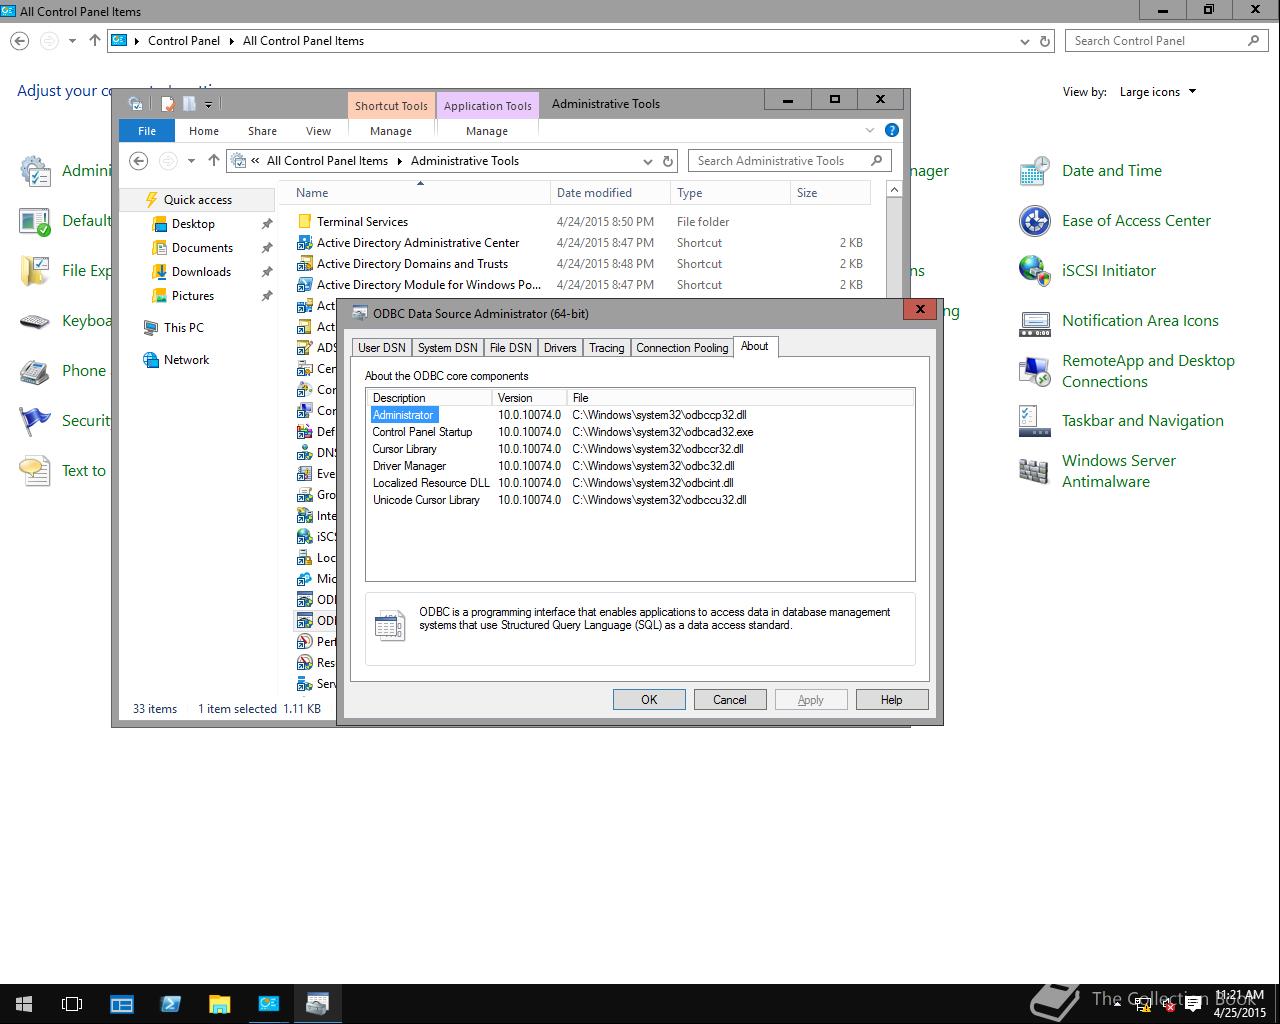Select Control Panel Startup row
The image size is (1280, 1024).
point(640,432)
